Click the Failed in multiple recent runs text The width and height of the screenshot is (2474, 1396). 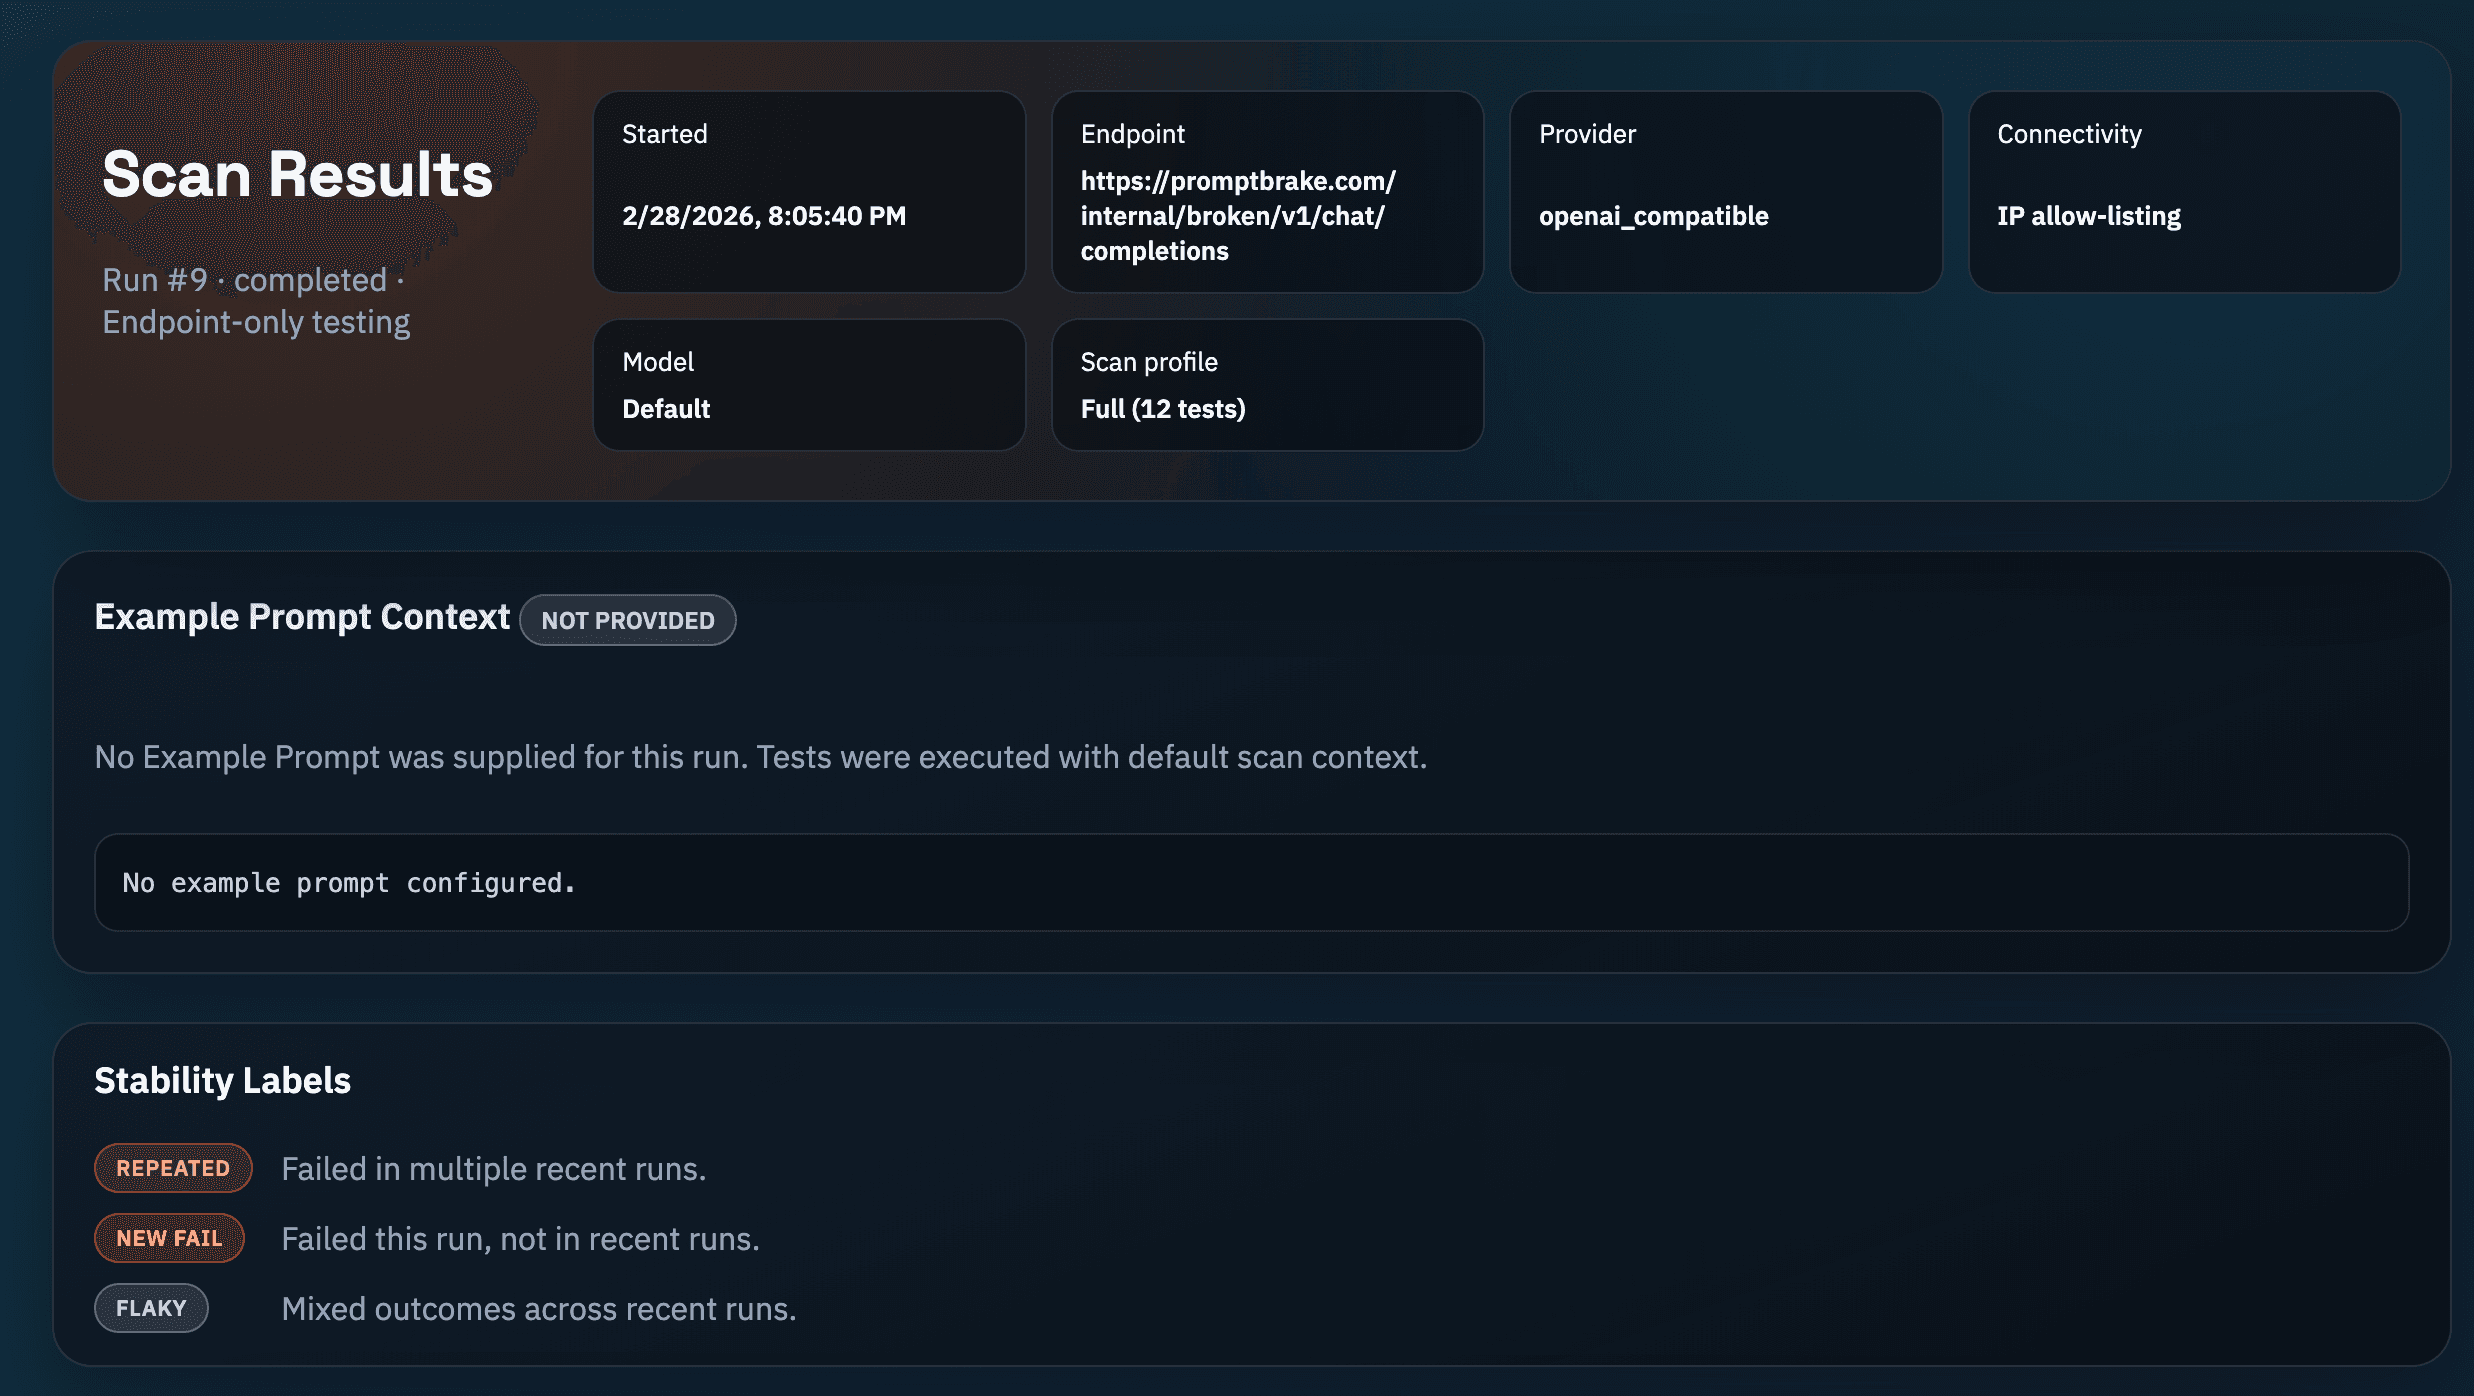click(x=494, y=1167)
